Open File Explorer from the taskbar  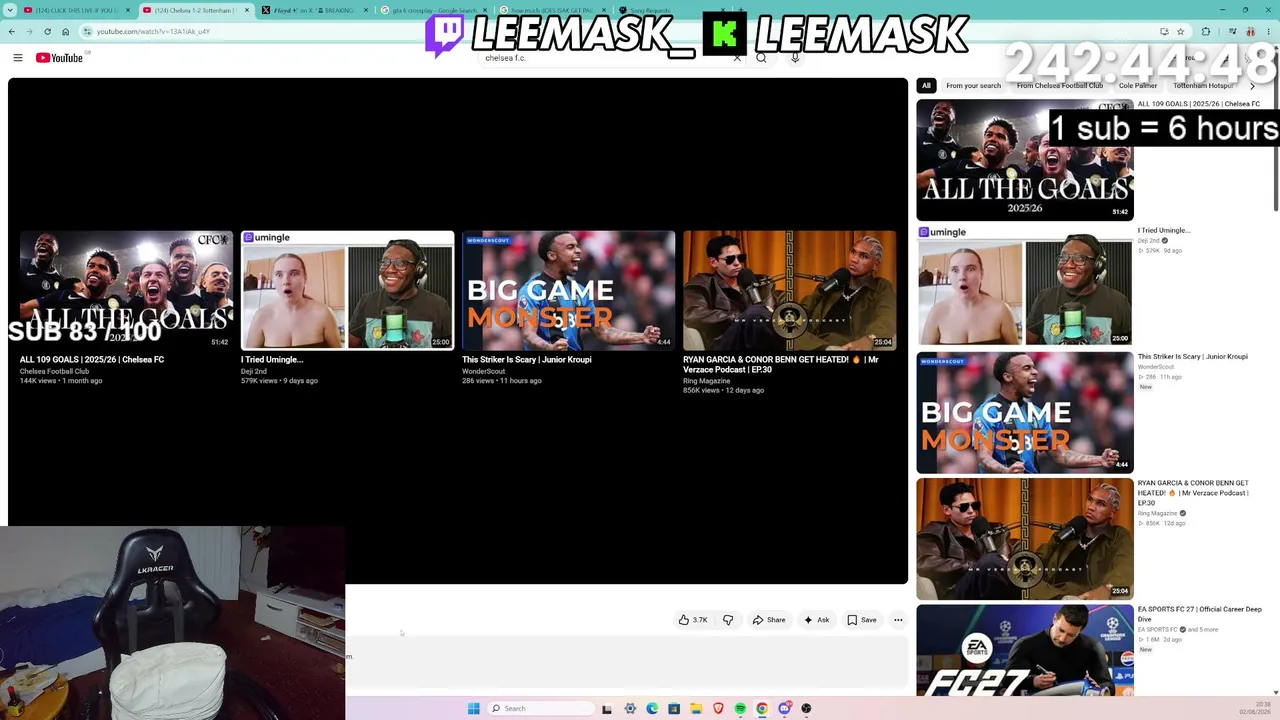696,709
